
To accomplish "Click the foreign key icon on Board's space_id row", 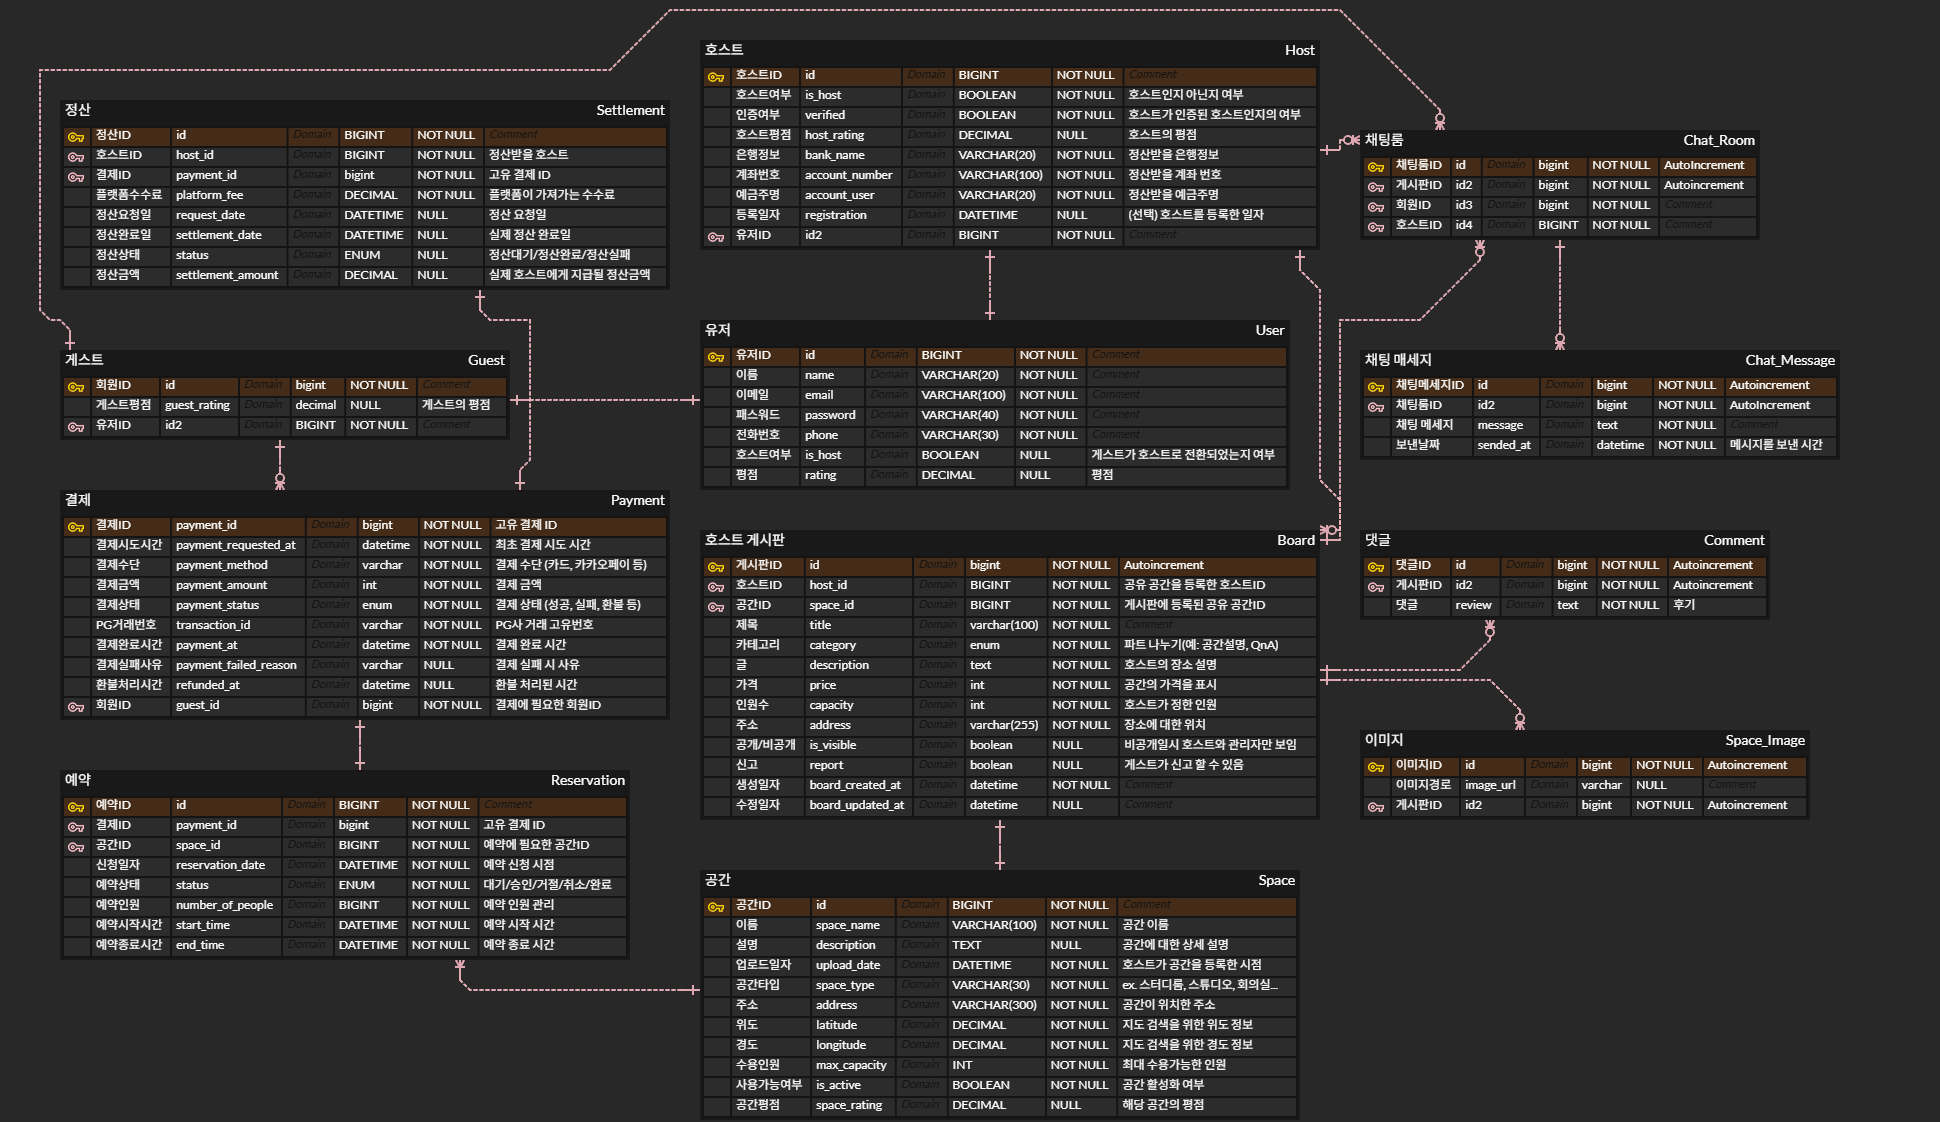I will pos(716,606).
